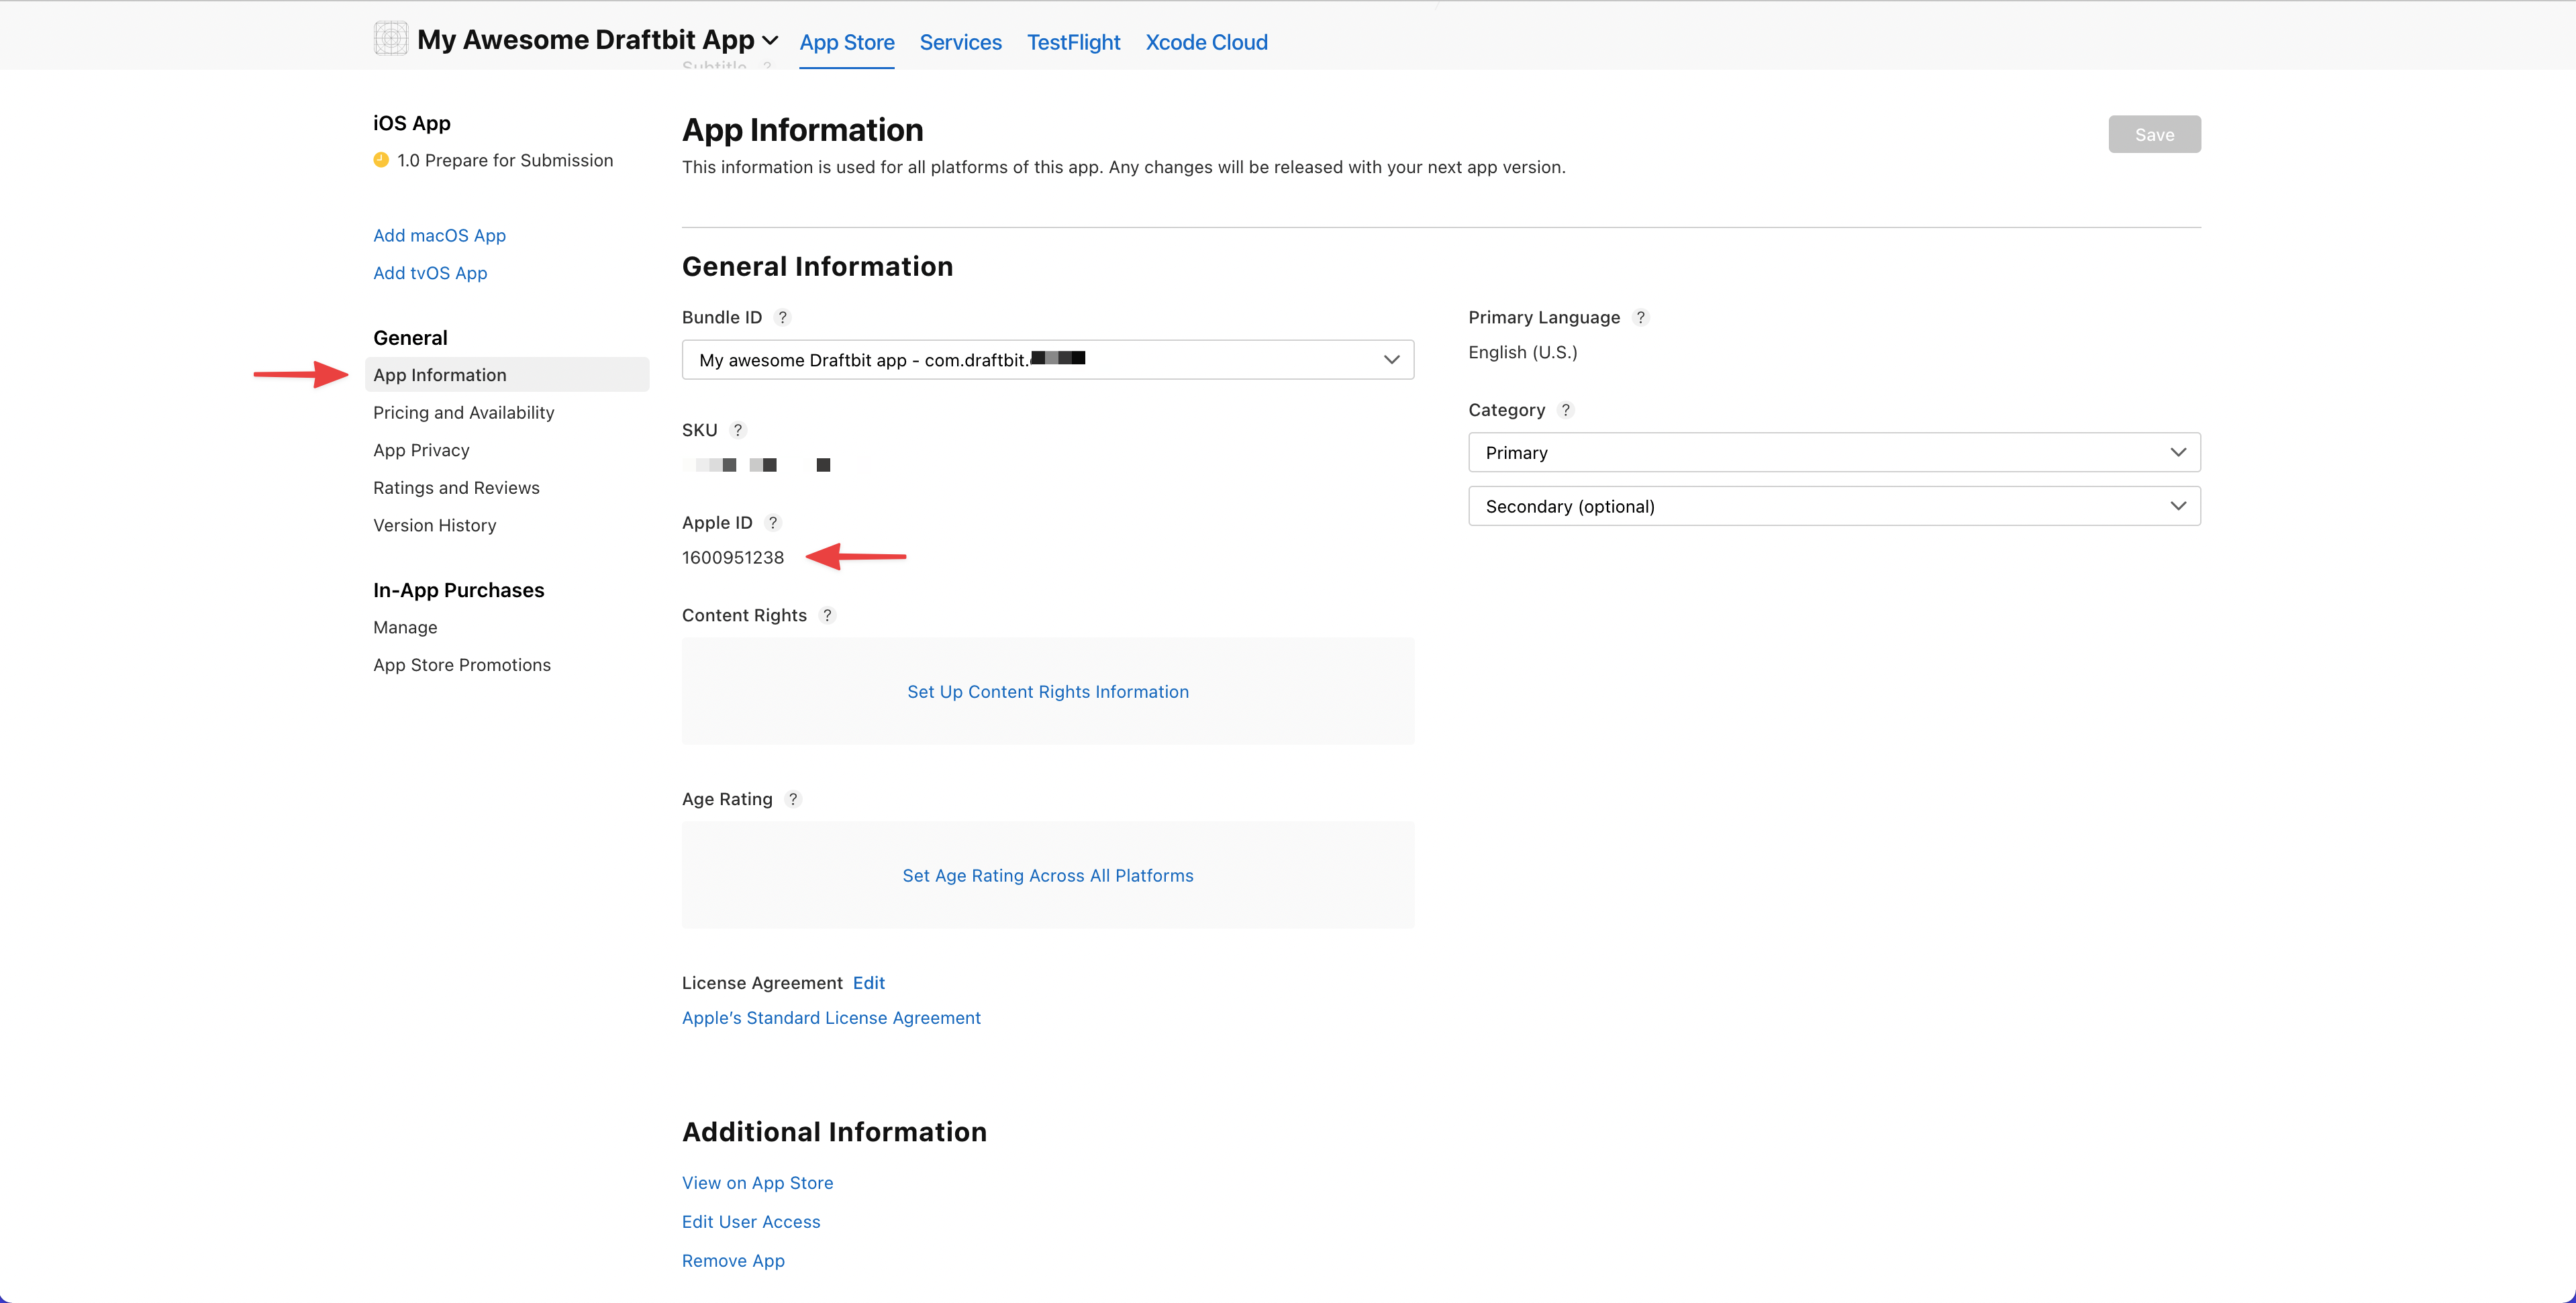
Task: Open the Xcode Cloud tab
Action: [1206, 42]
